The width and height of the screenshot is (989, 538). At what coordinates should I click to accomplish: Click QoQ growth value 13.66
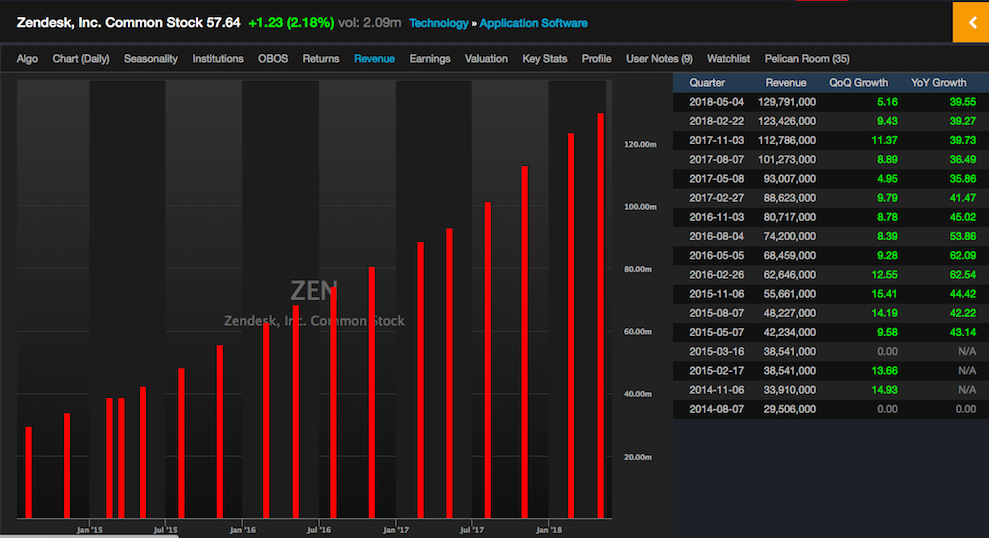click(884, 371)
